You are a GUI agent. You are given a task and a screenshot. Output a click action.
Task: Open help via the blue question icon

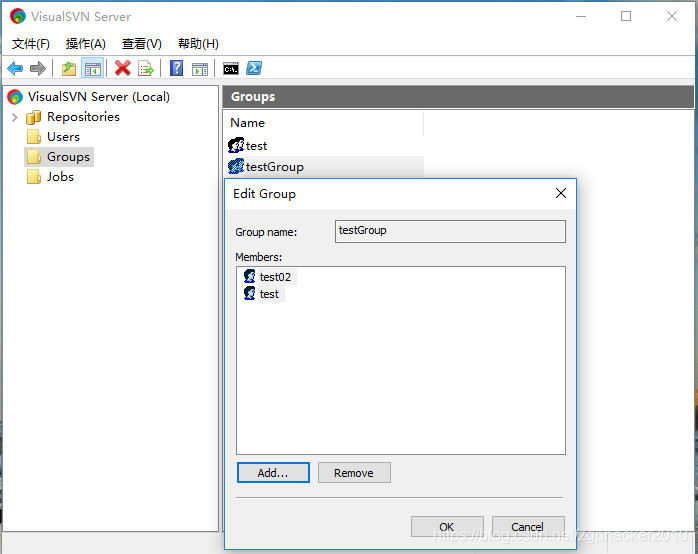pos(176,68)
